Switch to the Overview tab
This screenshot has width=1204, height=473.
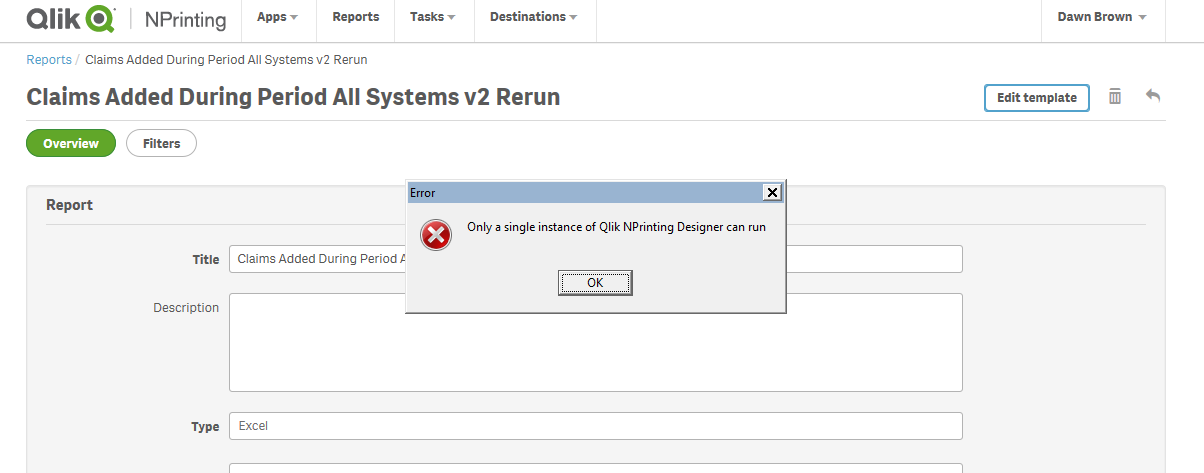coord(71,144)
